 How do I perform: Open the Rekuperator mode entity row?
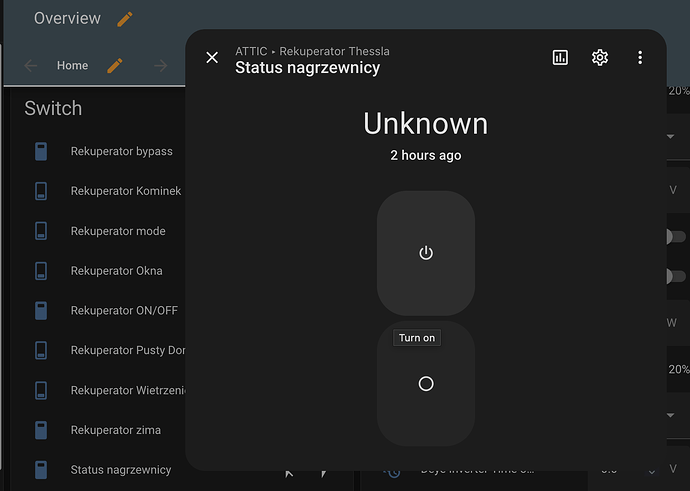click(x=117, y=231)
